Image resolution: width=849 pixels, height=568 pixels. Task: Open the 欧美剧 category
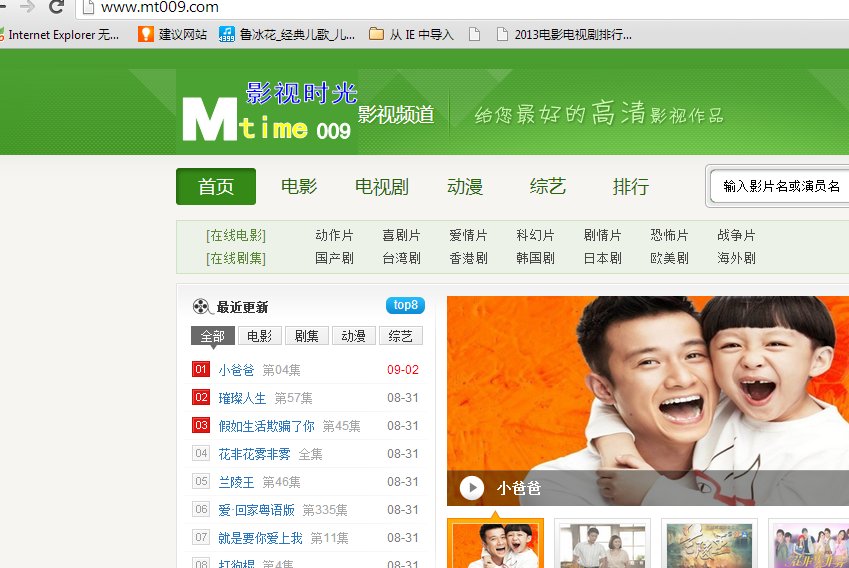point(669,258)
